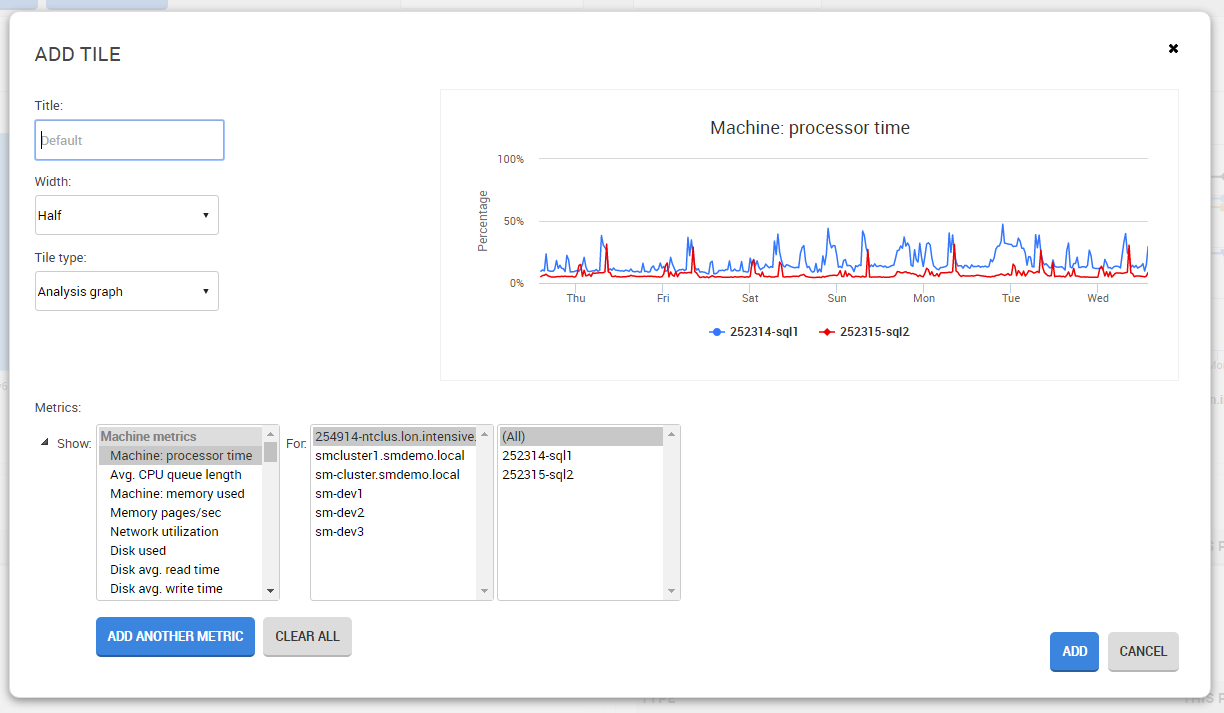Close the Add Tile dialog with X

click(x=1173, y=48)
